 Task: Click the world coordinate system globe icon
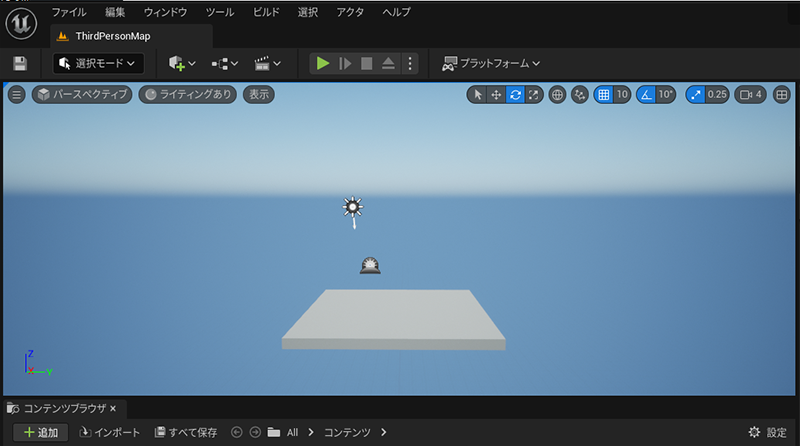pyautogui.click(x=557, y=95)
